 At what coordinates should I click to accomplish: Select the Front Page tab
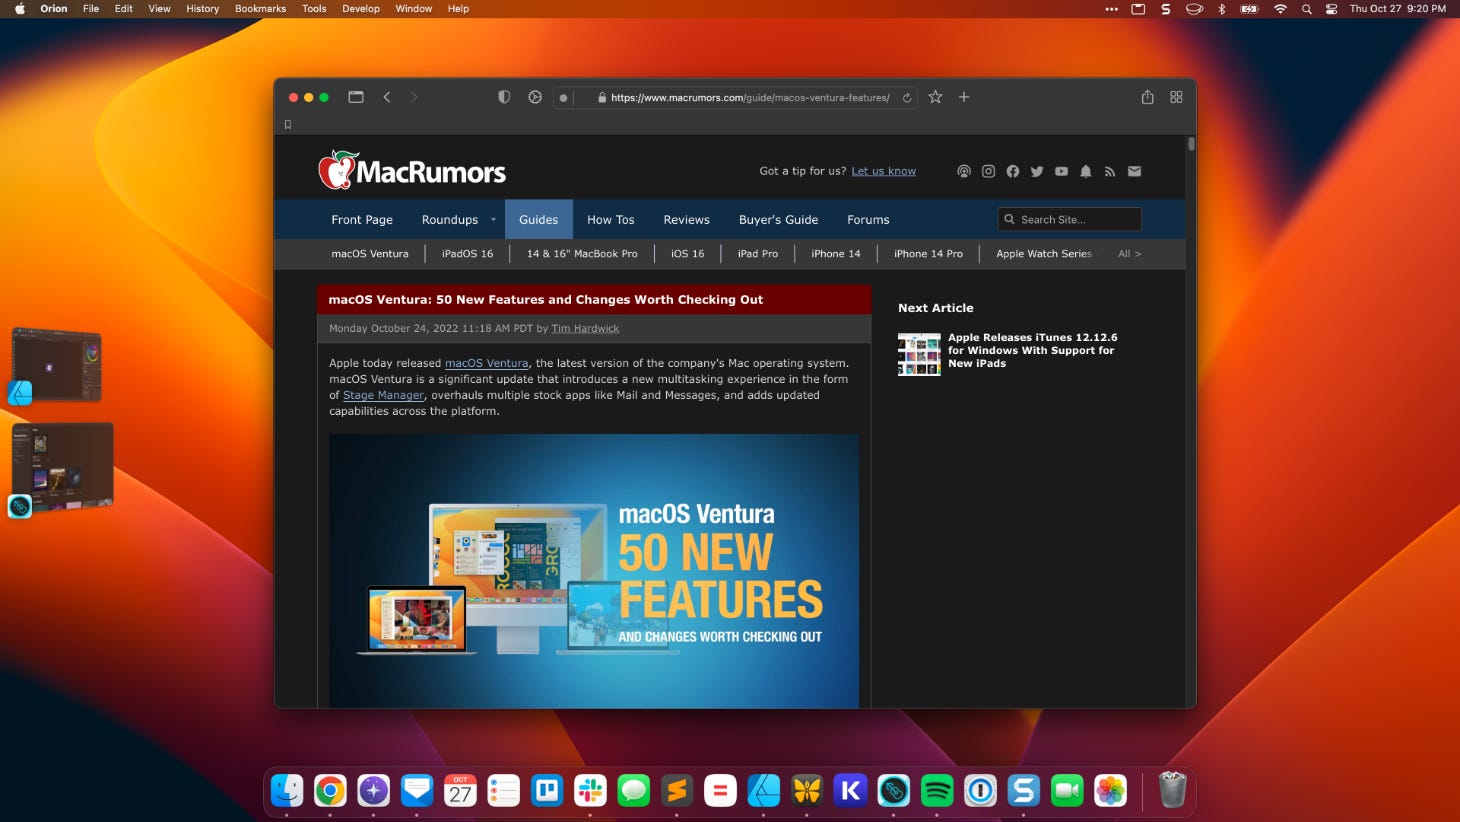click(362, 220)
